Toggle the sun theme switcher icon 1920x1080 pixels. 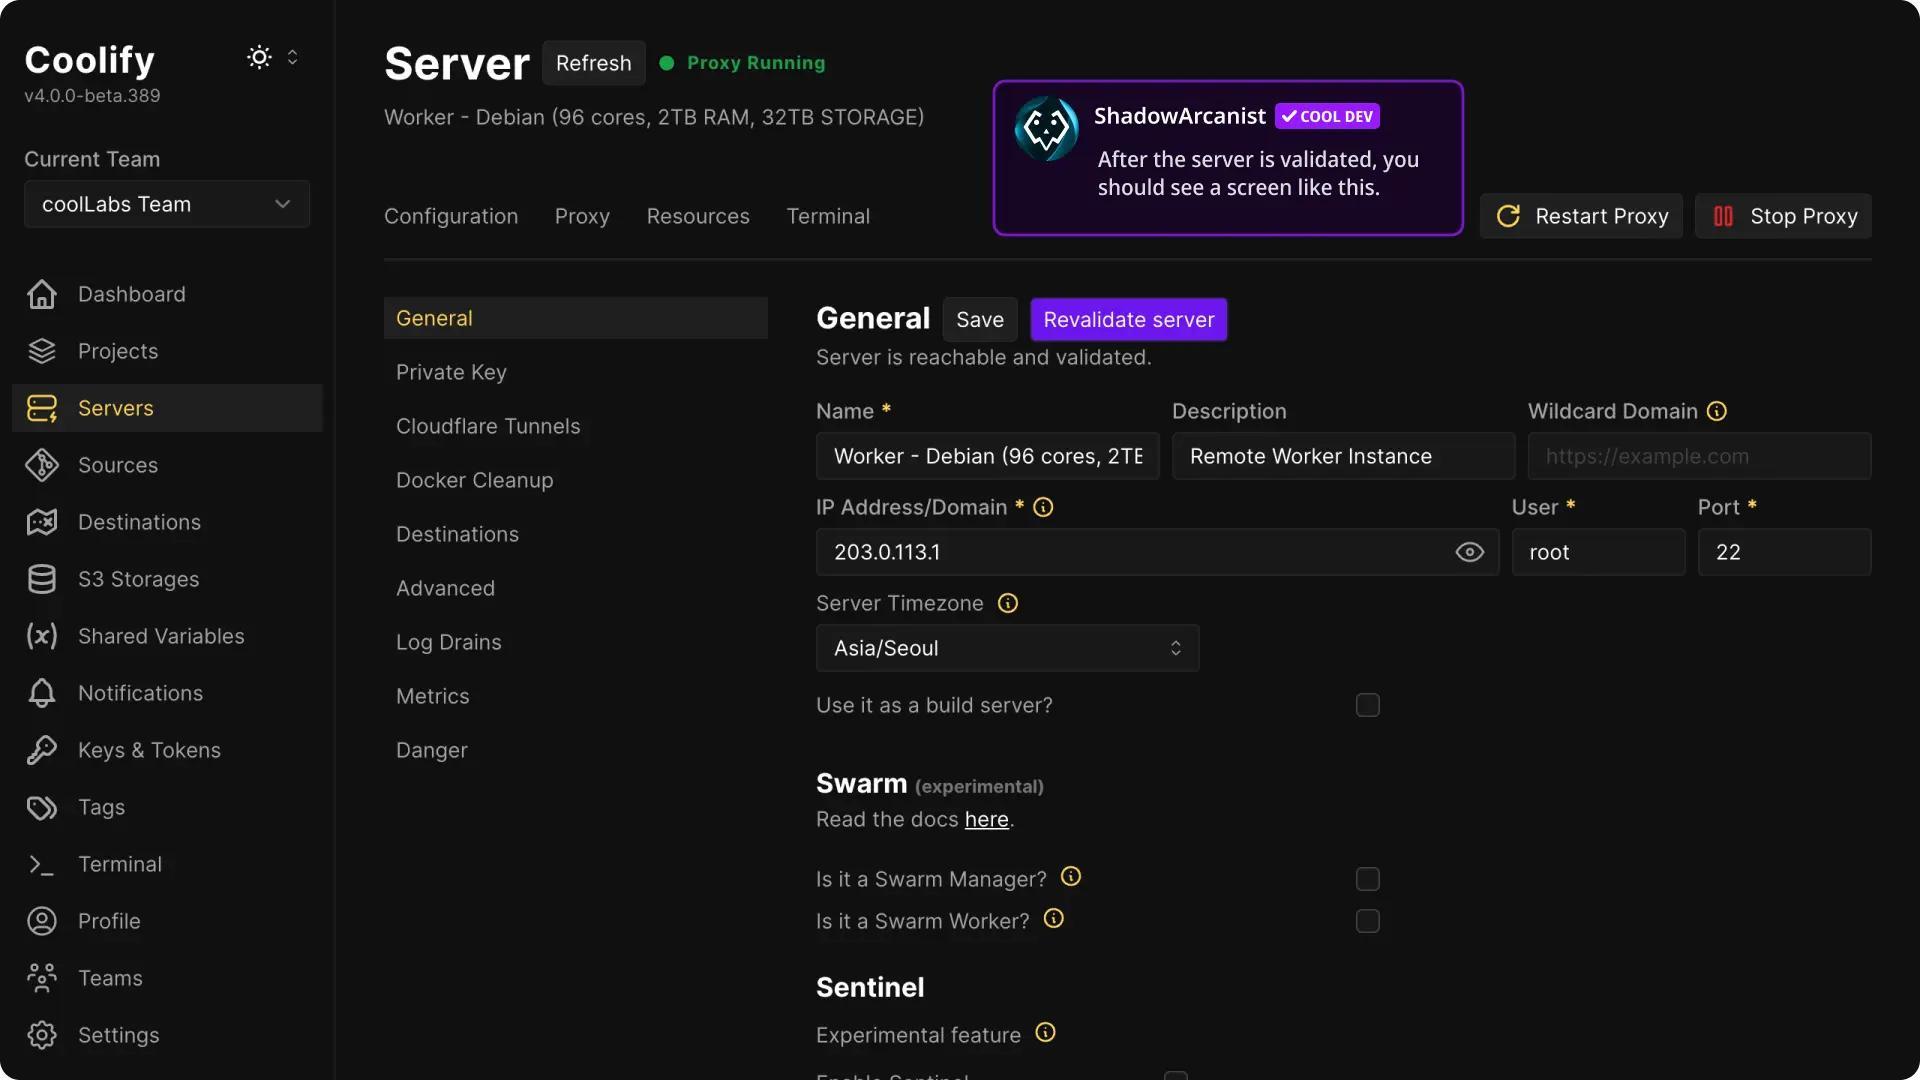(259, 57)
